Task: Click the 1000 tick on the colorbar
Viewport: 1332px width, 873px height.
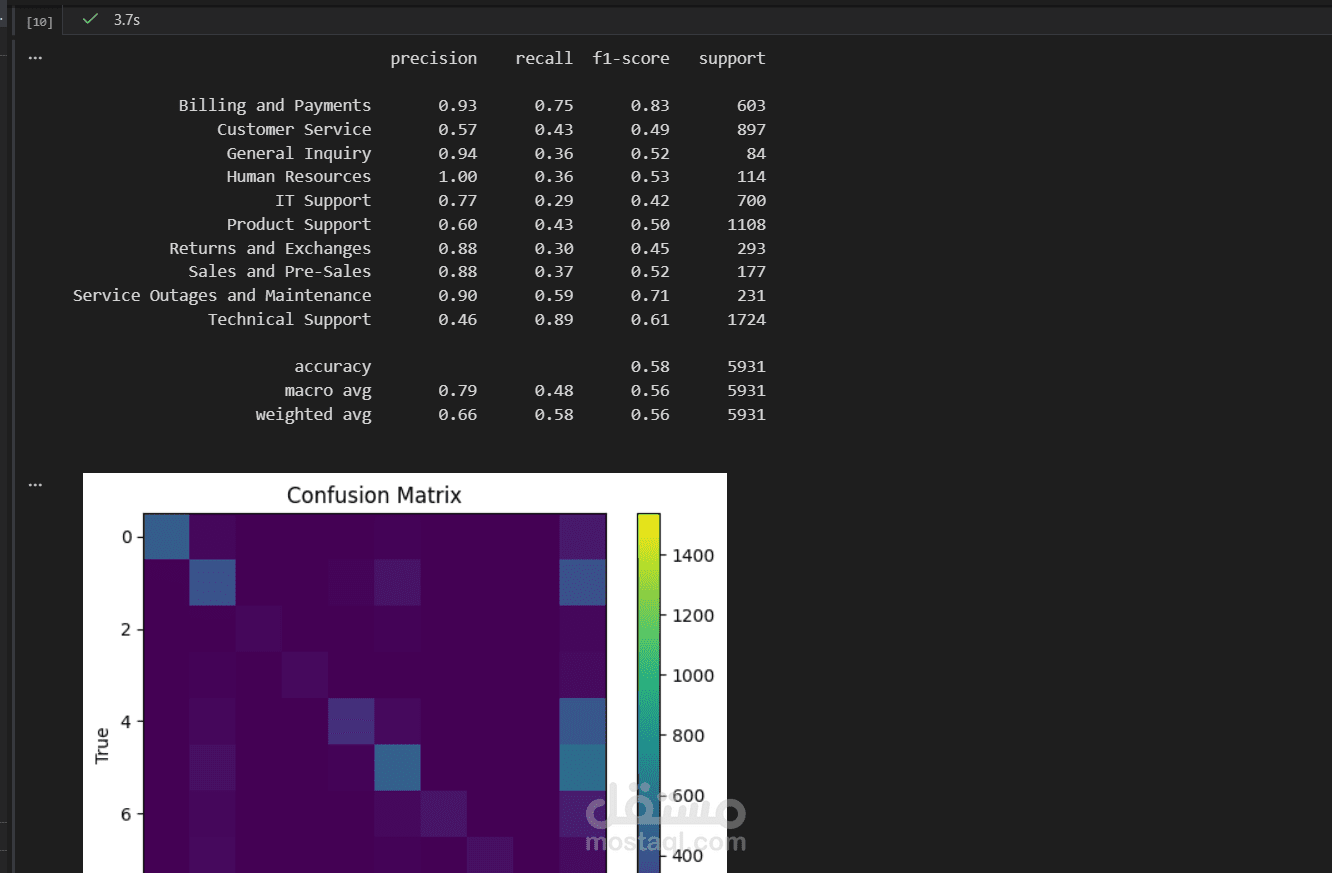Action: (694, 676)
